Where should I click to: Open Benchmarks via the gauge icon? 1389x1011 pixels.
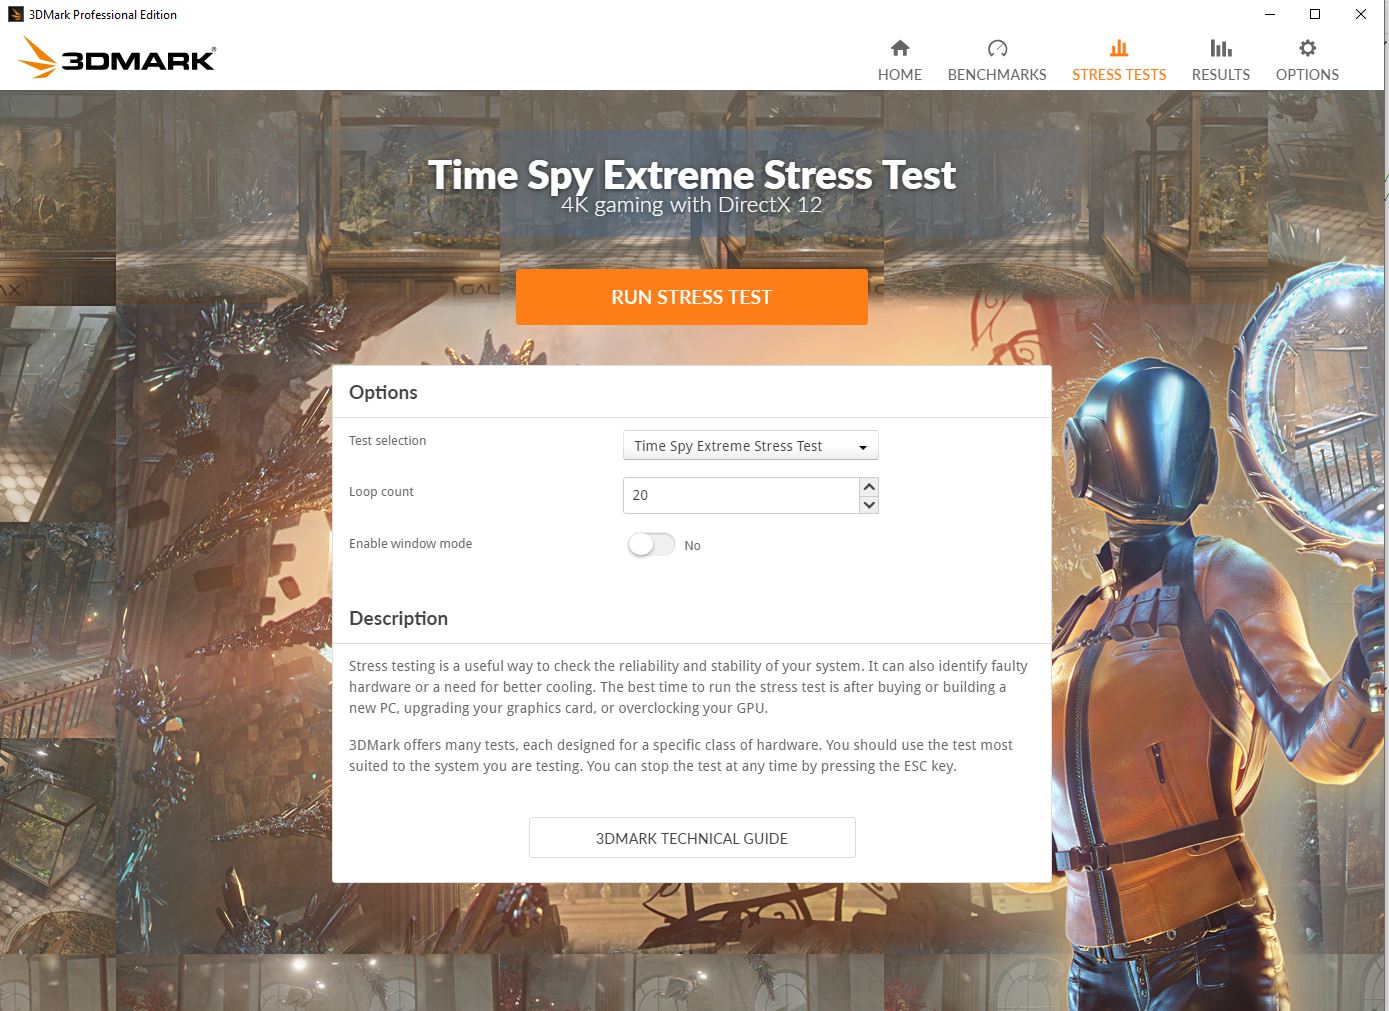(996, 48)
